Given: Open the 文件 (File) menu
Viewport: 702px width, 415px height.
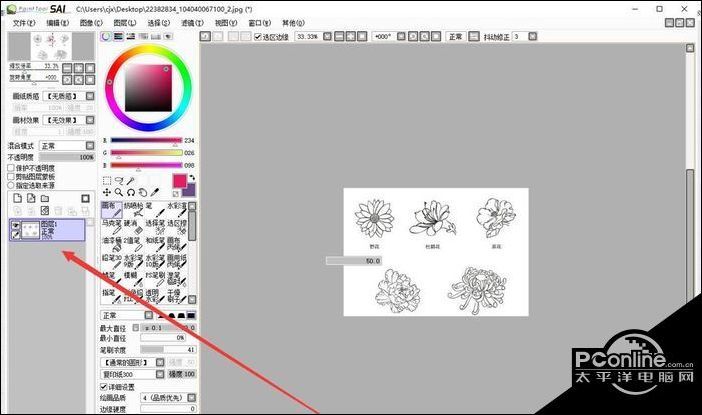Looking at the screenshot, I should (24, 23).
